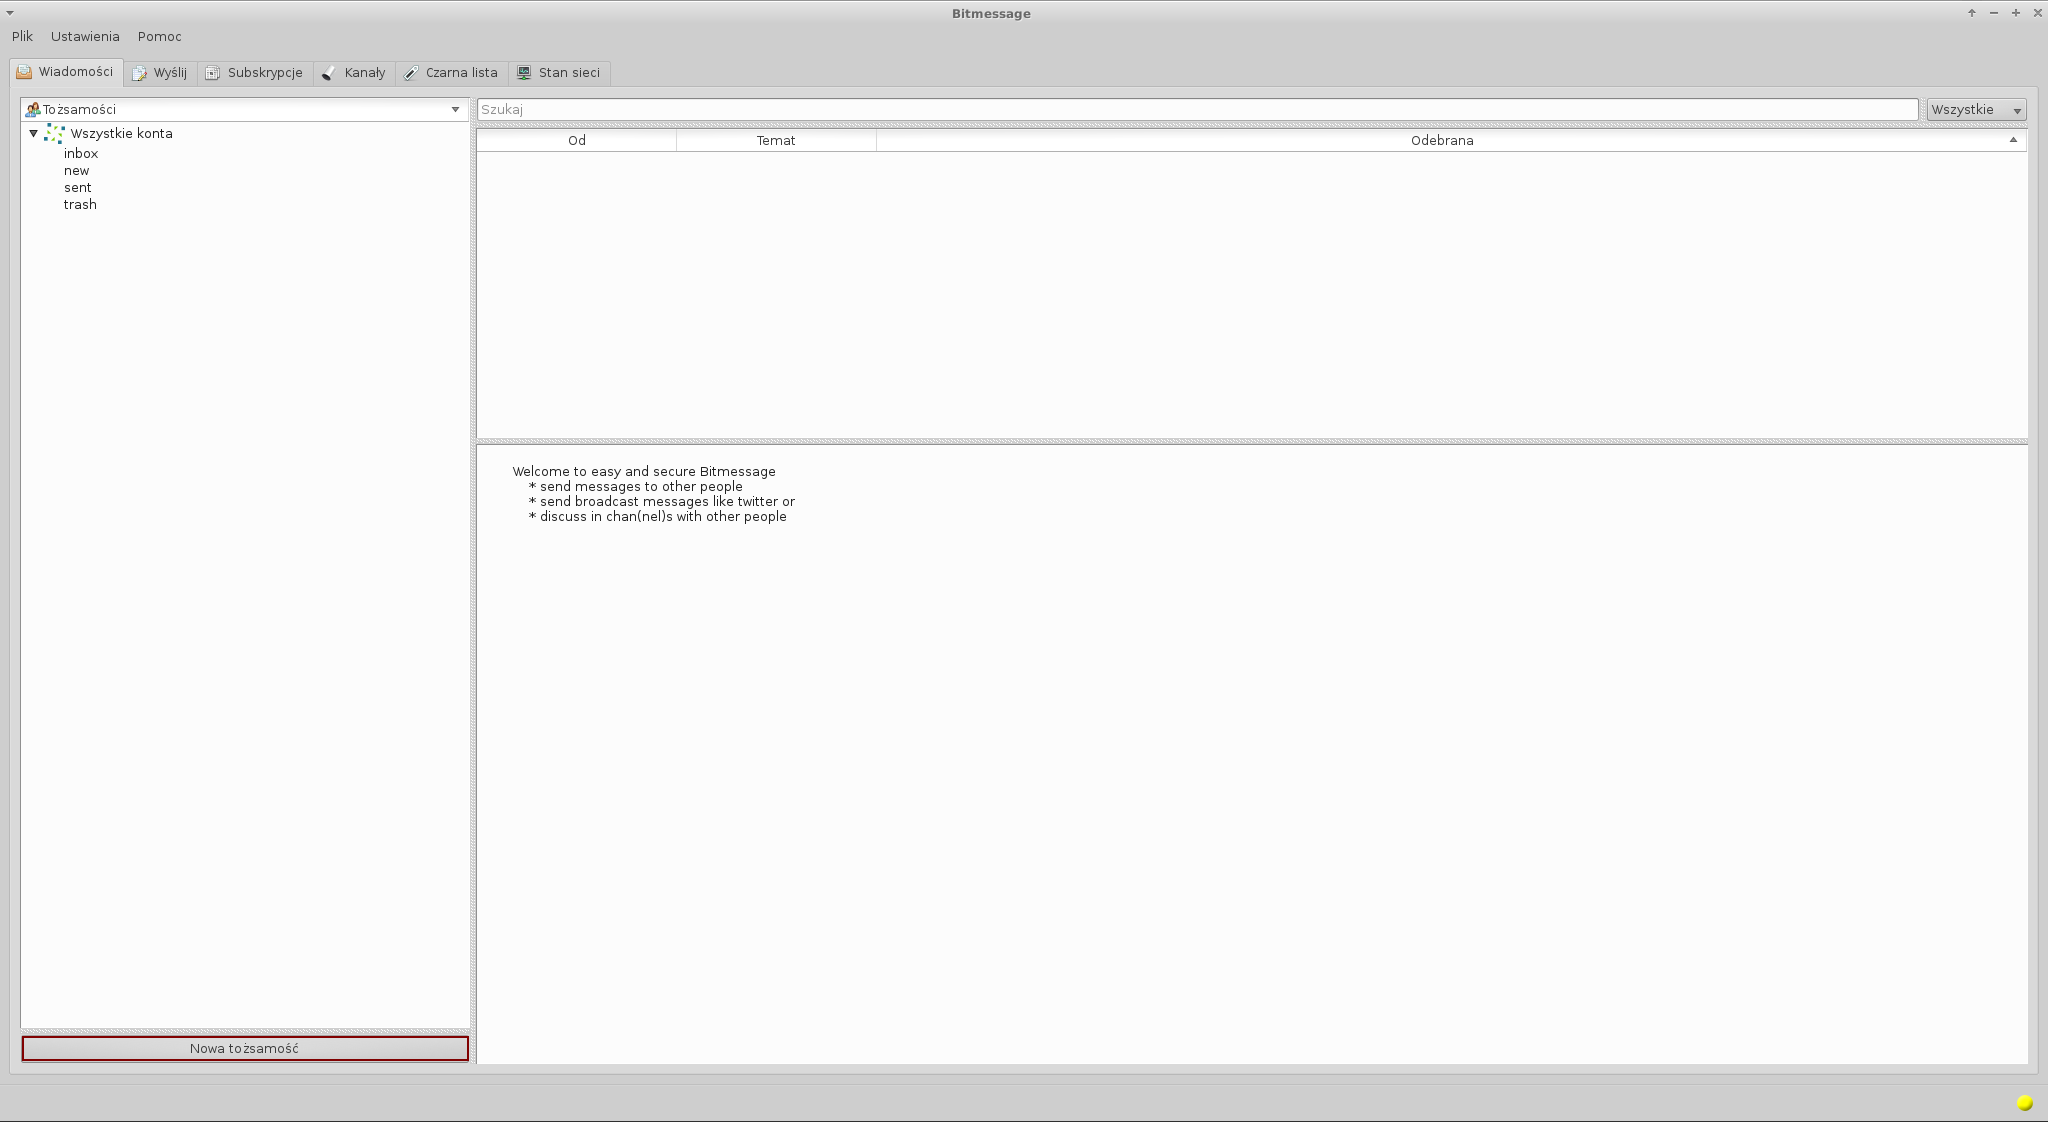Click the 'Welcome to easy and secure Bitmessage' text

[644, 471]
